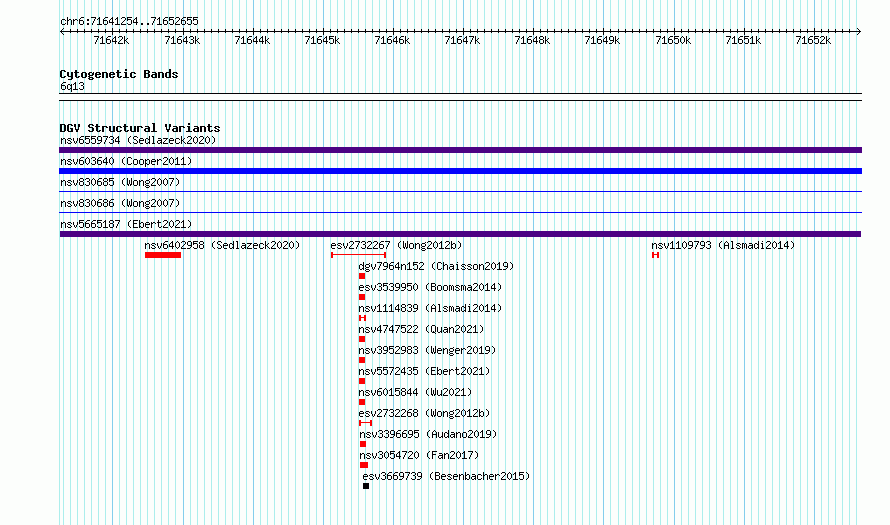The width and height of the screenshot is (890, 525).
Task: Open the nsv6015844 (Wu2021) label
Action: click(x=415, y=392)
